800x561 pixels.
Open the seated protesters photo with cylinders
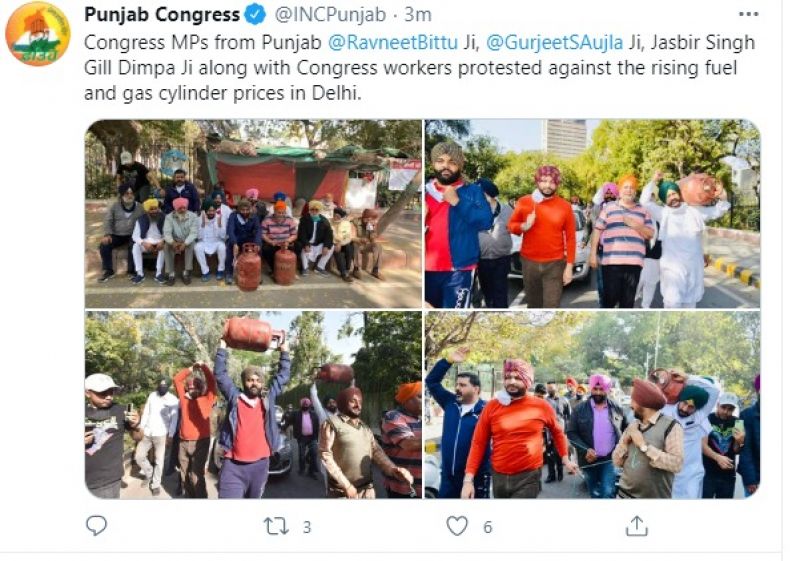(253, 214)
